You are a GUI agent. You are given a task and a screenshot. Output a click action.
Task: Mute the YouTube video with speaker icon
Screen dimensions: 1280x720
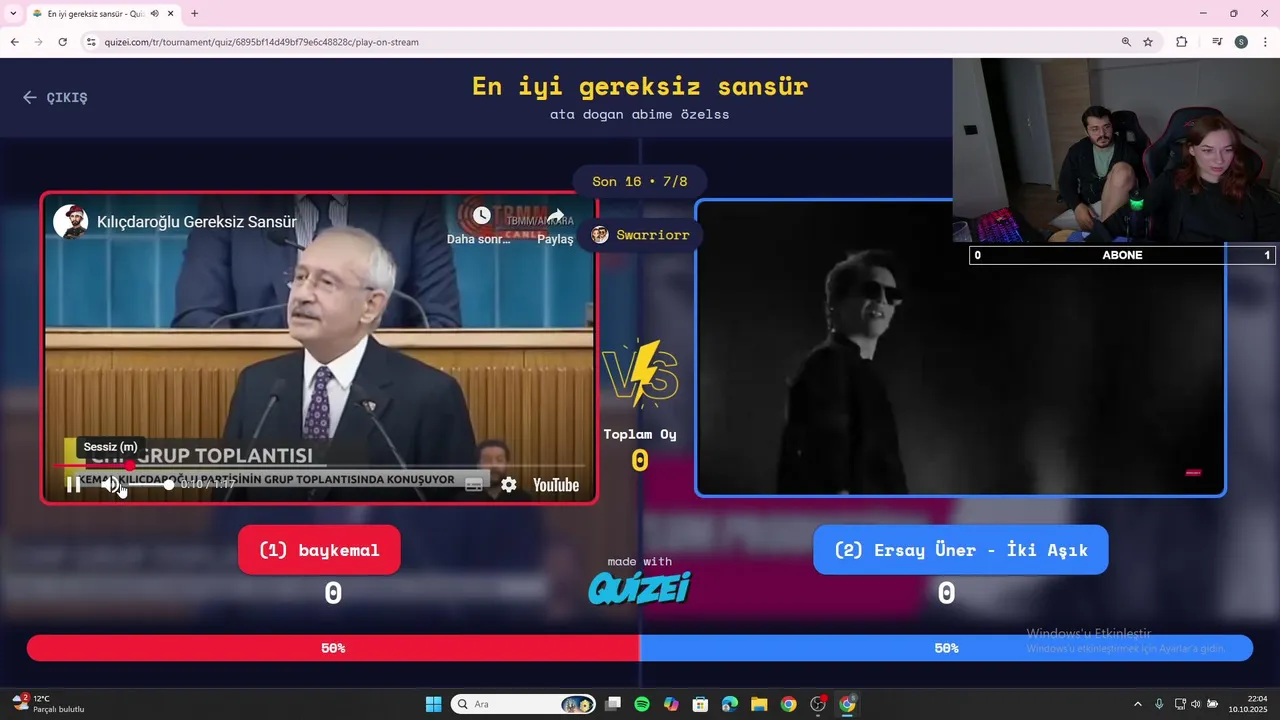(112, 485)
